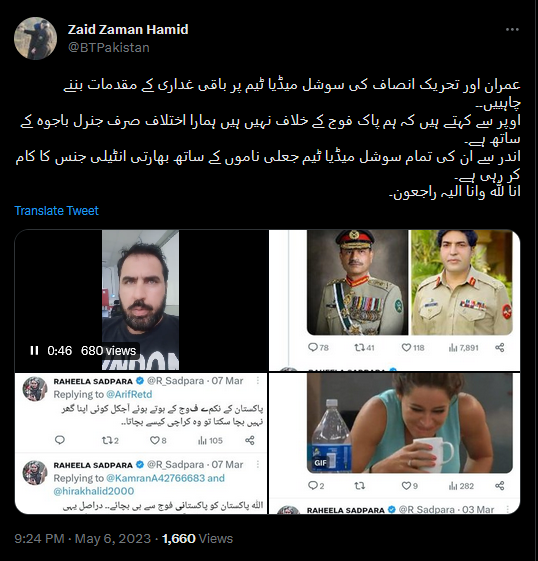The height and width of the screenshot is (561, 538).
Task: Like the post with 118 likes
Action: pos(406,347)
